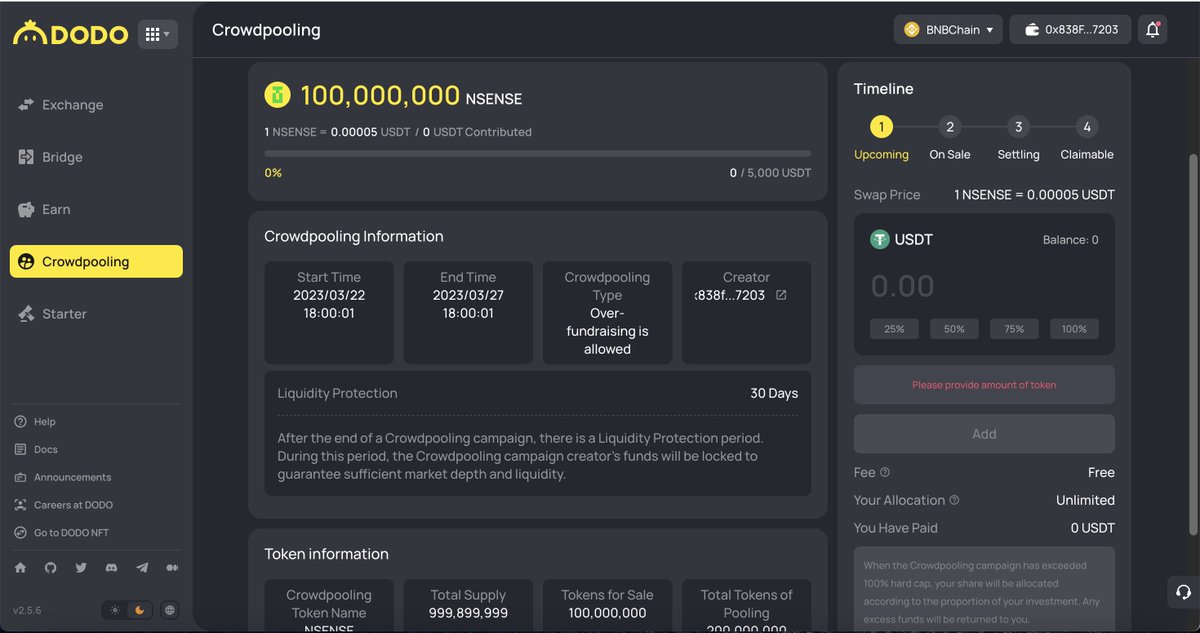1200x633 pixels.
Task: Click timeline step 3 Settling
Action: tap(1018, 127)
